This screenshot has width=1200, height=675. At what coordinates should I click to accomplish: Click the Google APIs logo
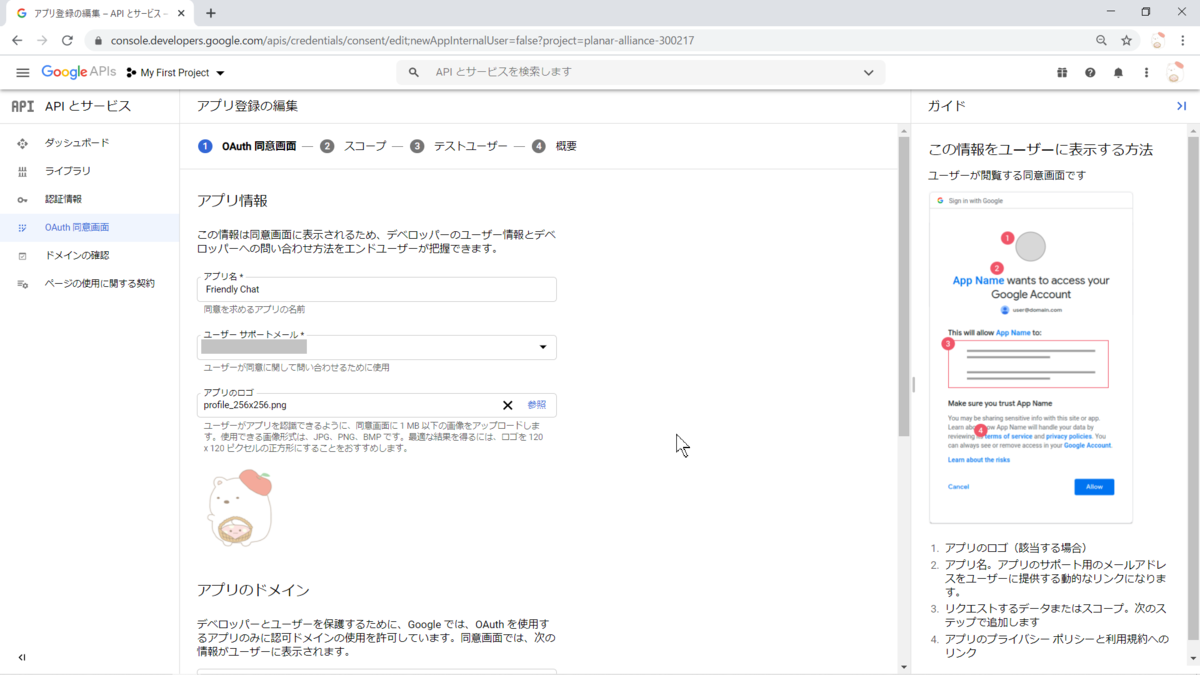click(78, 72)
